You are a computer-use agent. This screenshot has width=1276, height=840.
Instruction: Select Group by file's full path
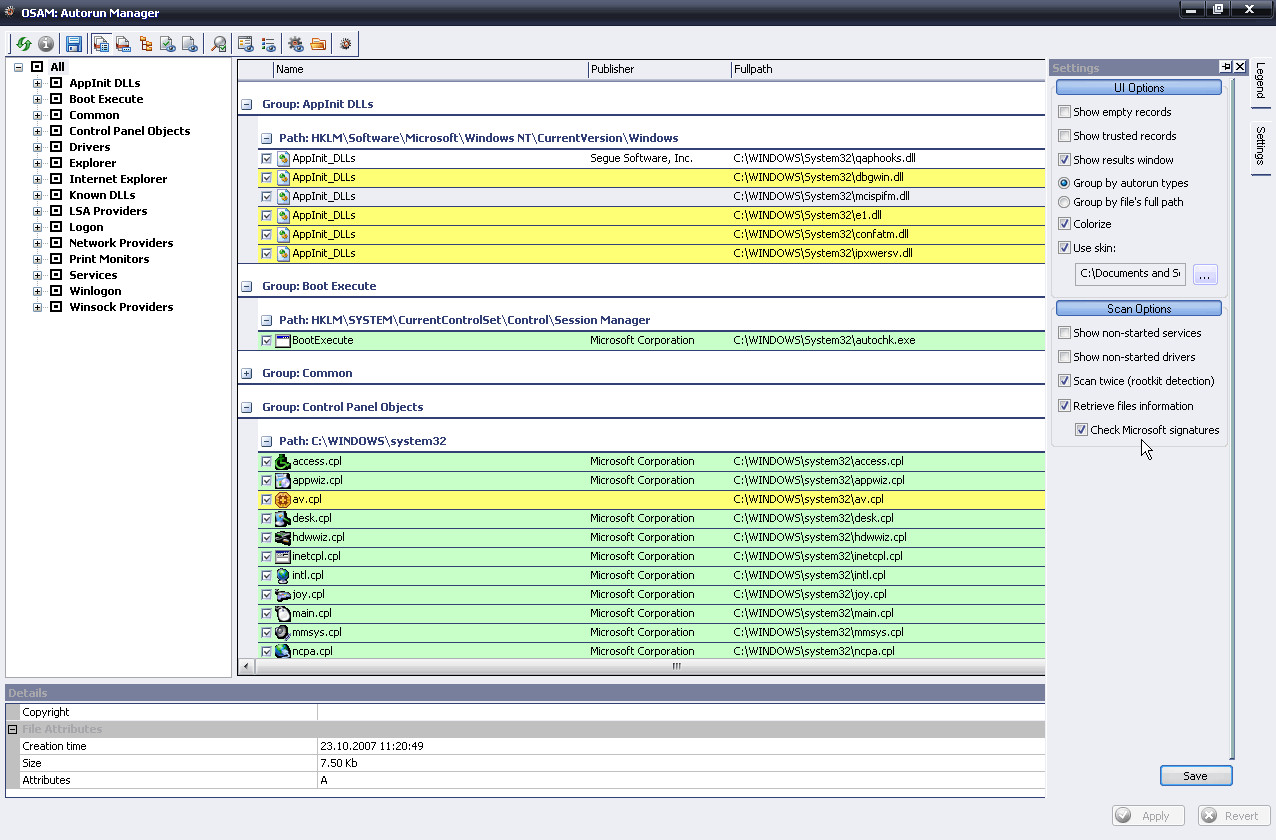coord(1065,202)
